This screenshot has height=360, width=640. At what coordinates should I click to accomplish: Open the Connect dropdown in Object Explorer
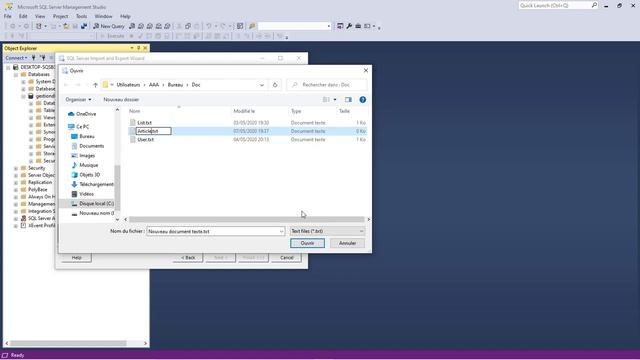coord(16,58)
